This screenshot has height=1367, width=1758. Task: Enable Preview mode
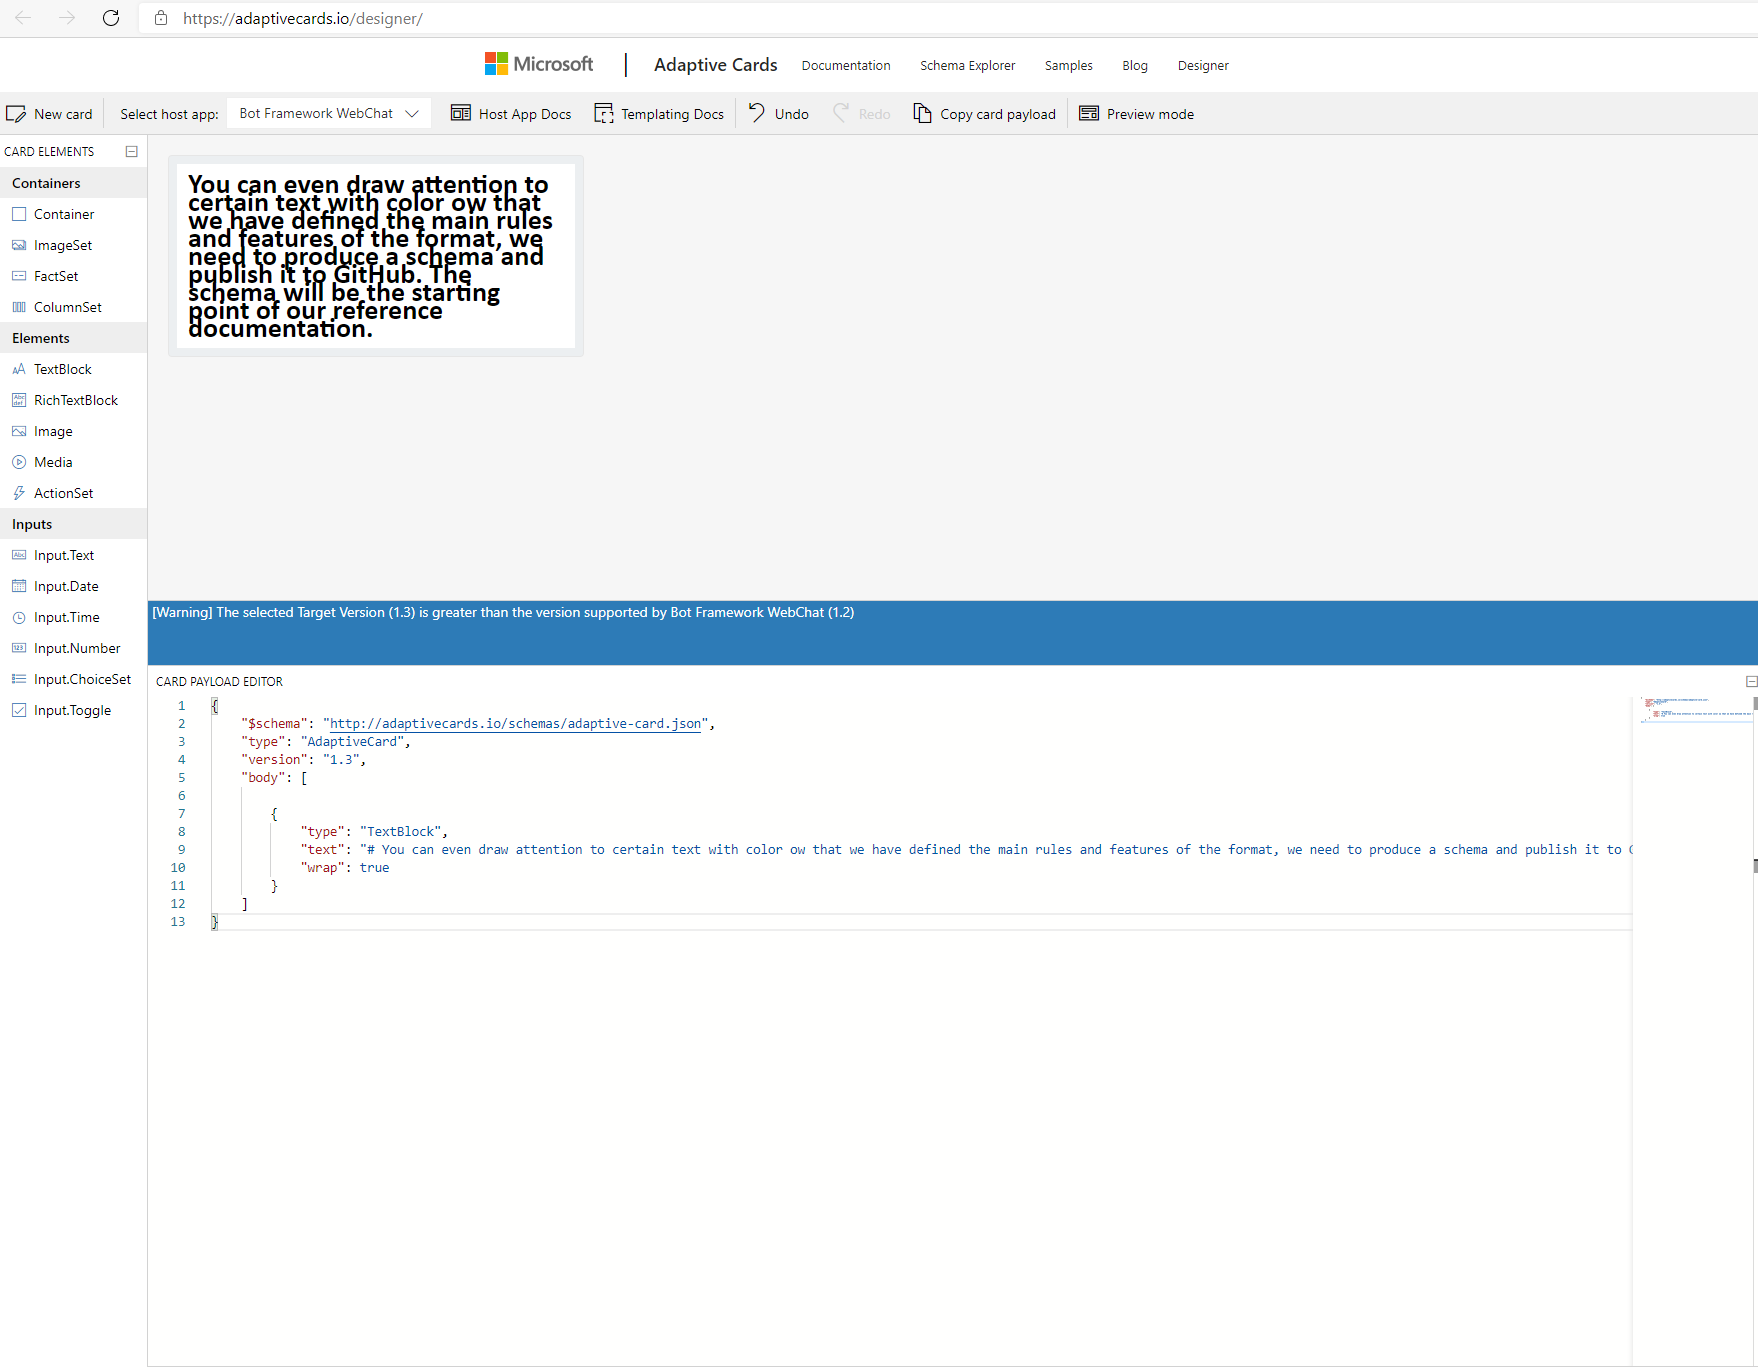(1136, 113)
